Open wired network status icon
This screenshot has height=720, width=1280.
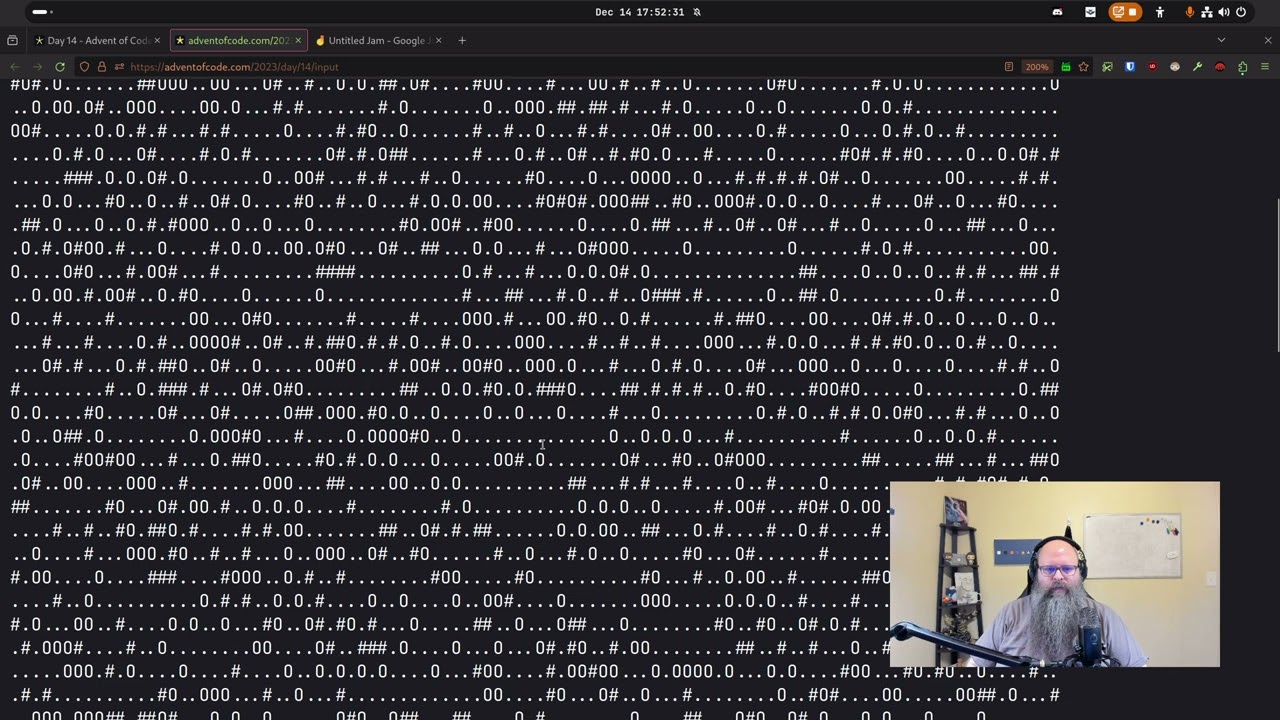[x=1207, y=12]
